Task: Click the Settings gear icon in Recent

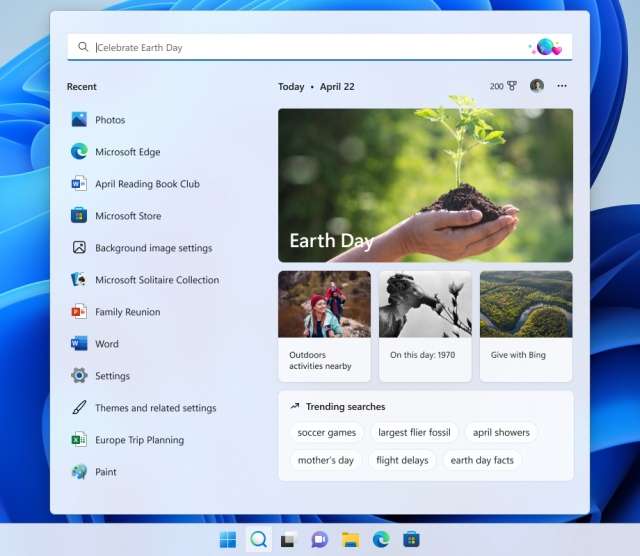Action: pos(79,376)
